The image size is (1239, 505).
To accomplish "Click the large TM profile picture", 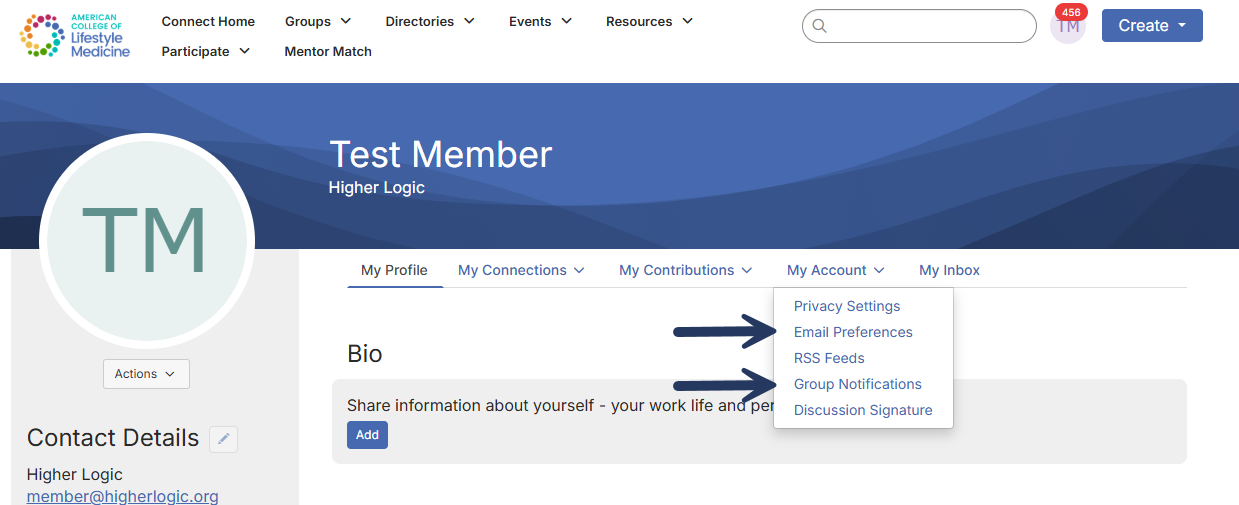I will pyautogui.click(x=146, y=240).
